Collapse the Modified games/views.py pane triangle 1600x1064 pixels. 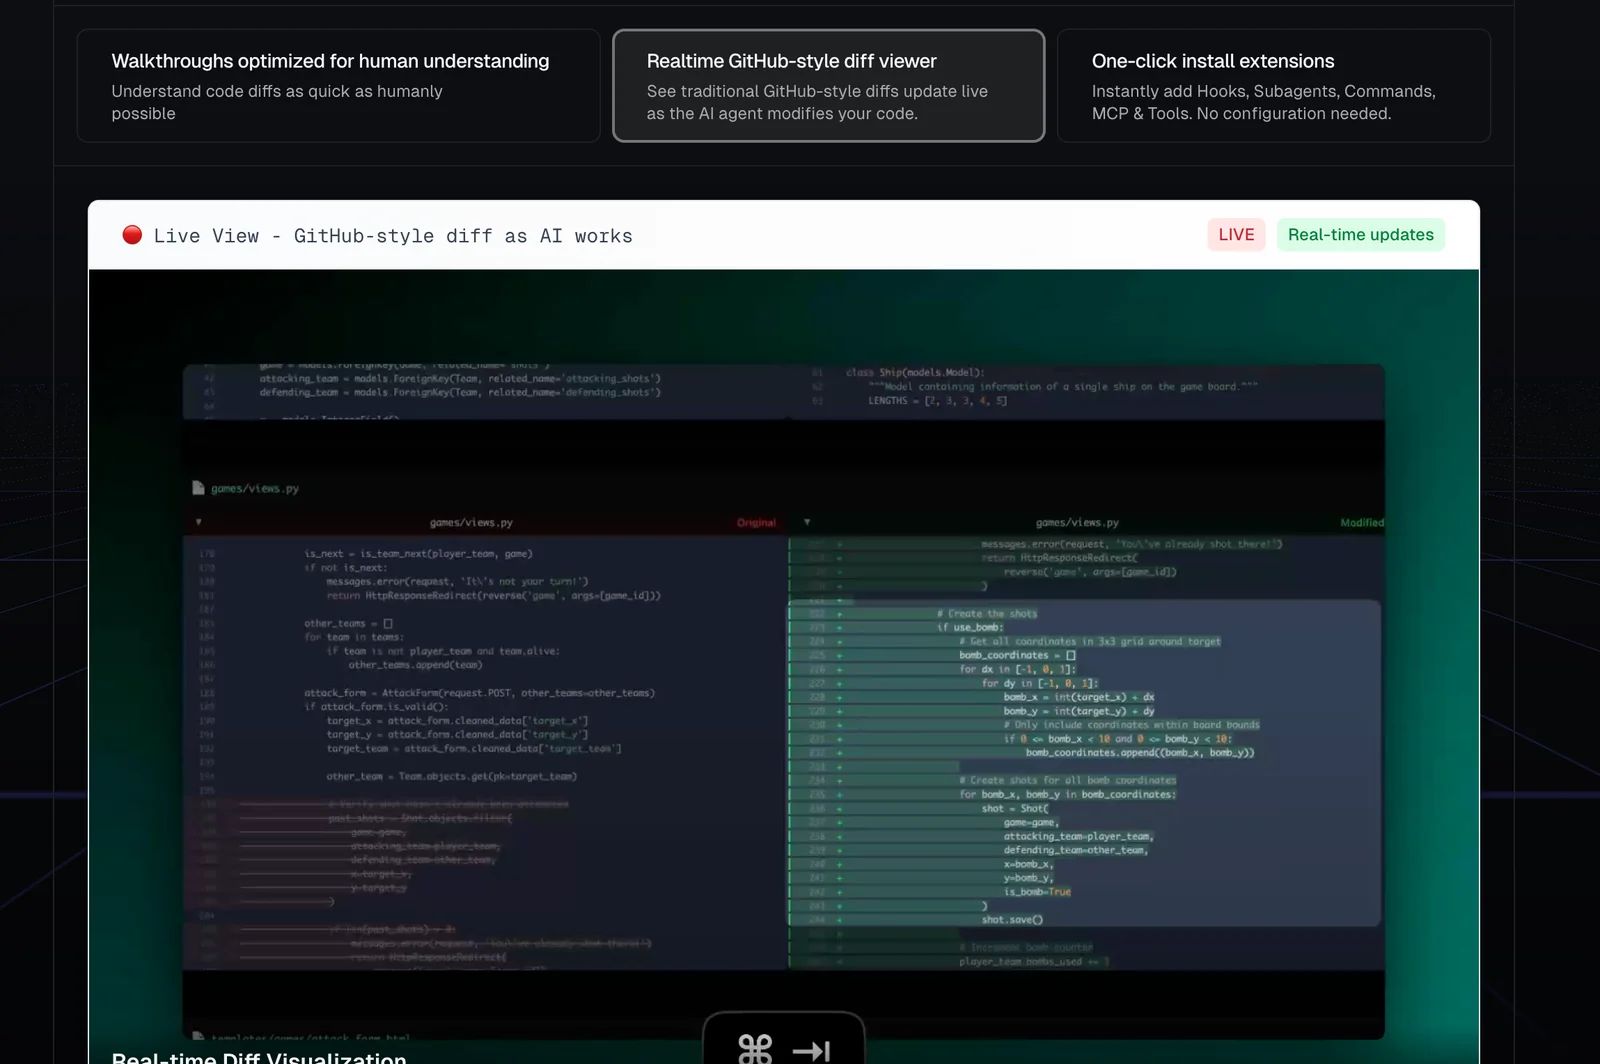coord(807,522)
